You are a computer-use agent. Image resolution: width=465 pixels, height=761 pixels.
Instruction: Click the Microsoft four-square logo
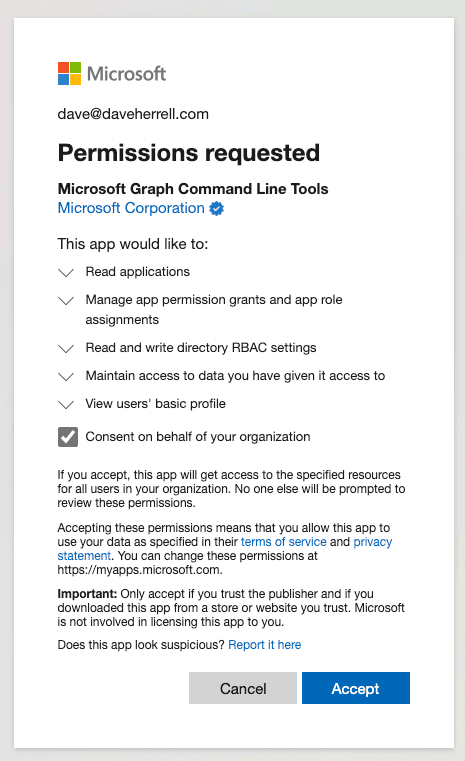(69, 73)
